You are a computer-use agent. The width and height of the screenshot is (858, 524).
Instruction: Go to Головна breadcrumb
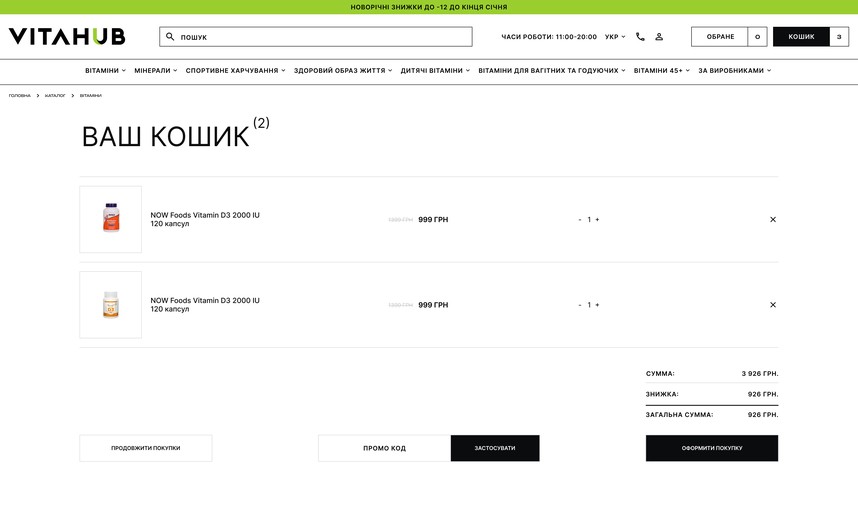20,96
